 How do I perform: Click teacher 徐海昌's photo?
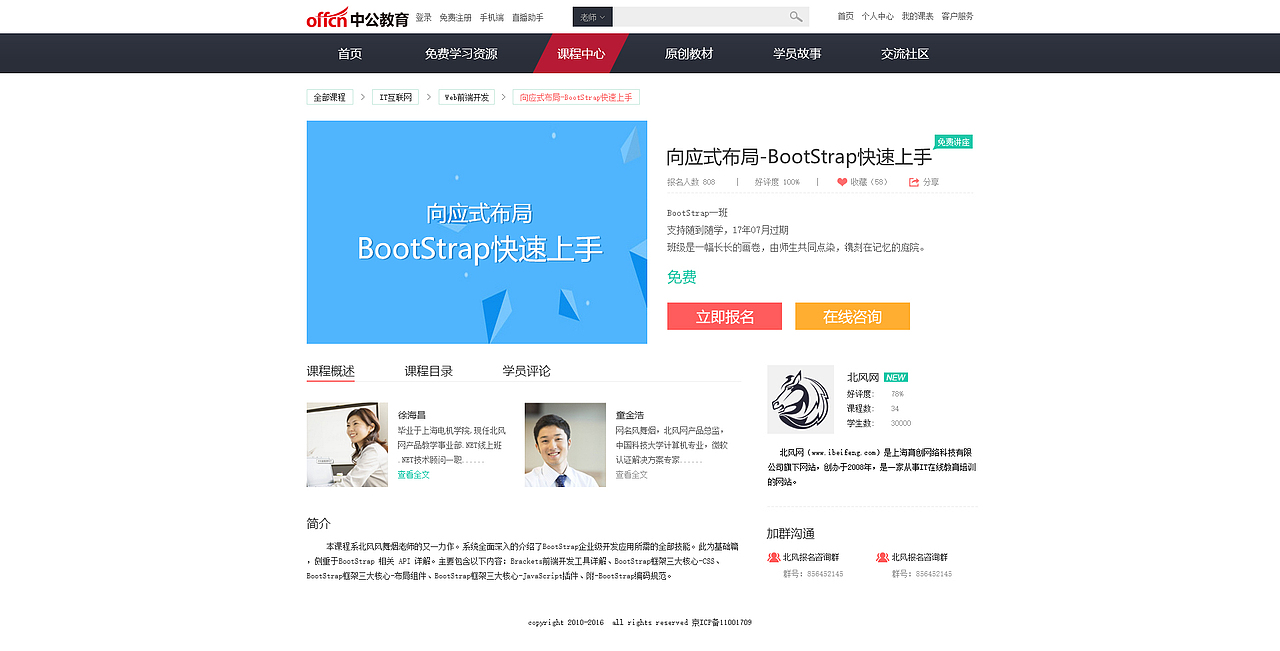[x=347, y=445]
